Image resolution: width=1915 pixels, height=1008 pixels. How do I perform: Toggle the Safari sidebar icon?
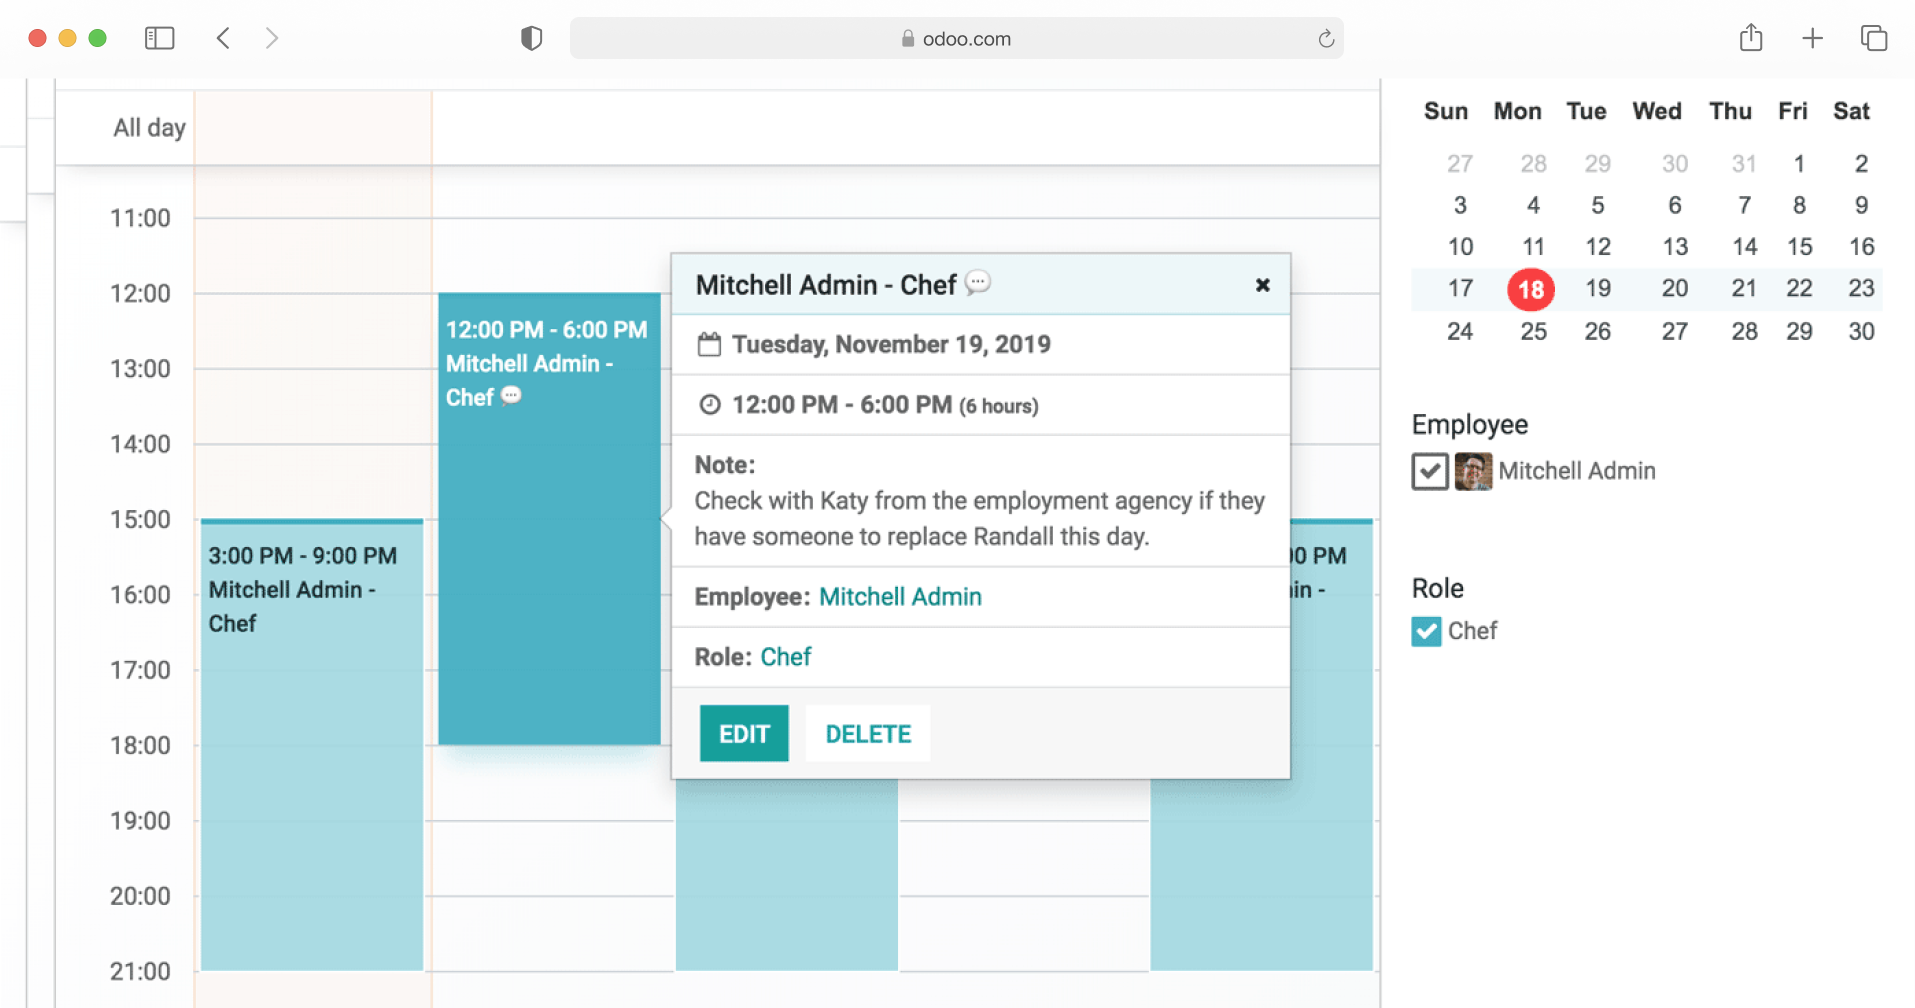(x=160, y=38)
